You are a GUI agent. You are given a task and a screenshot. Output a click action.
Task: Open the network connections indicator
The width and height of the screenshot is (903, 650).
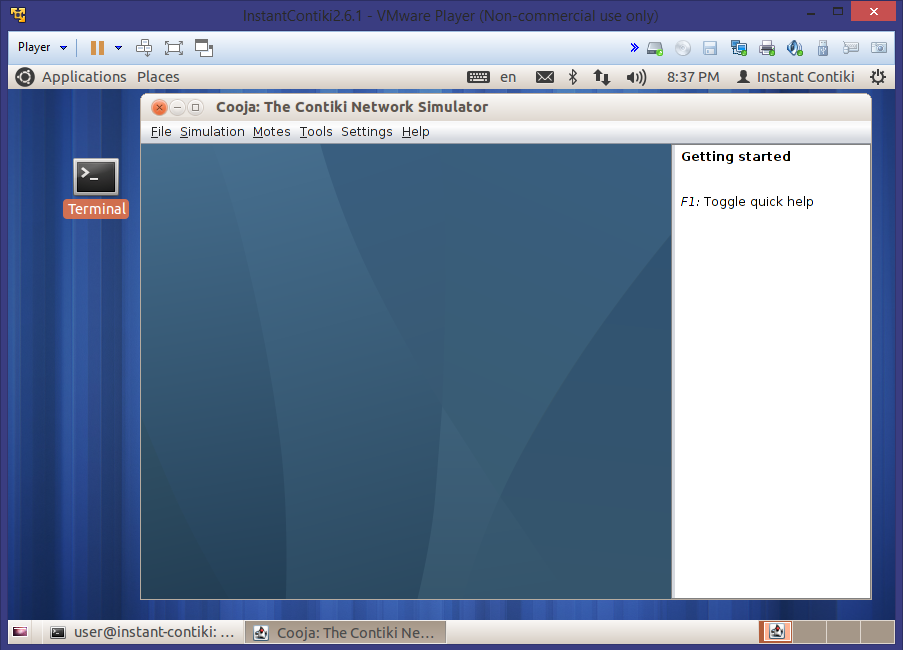601,77
